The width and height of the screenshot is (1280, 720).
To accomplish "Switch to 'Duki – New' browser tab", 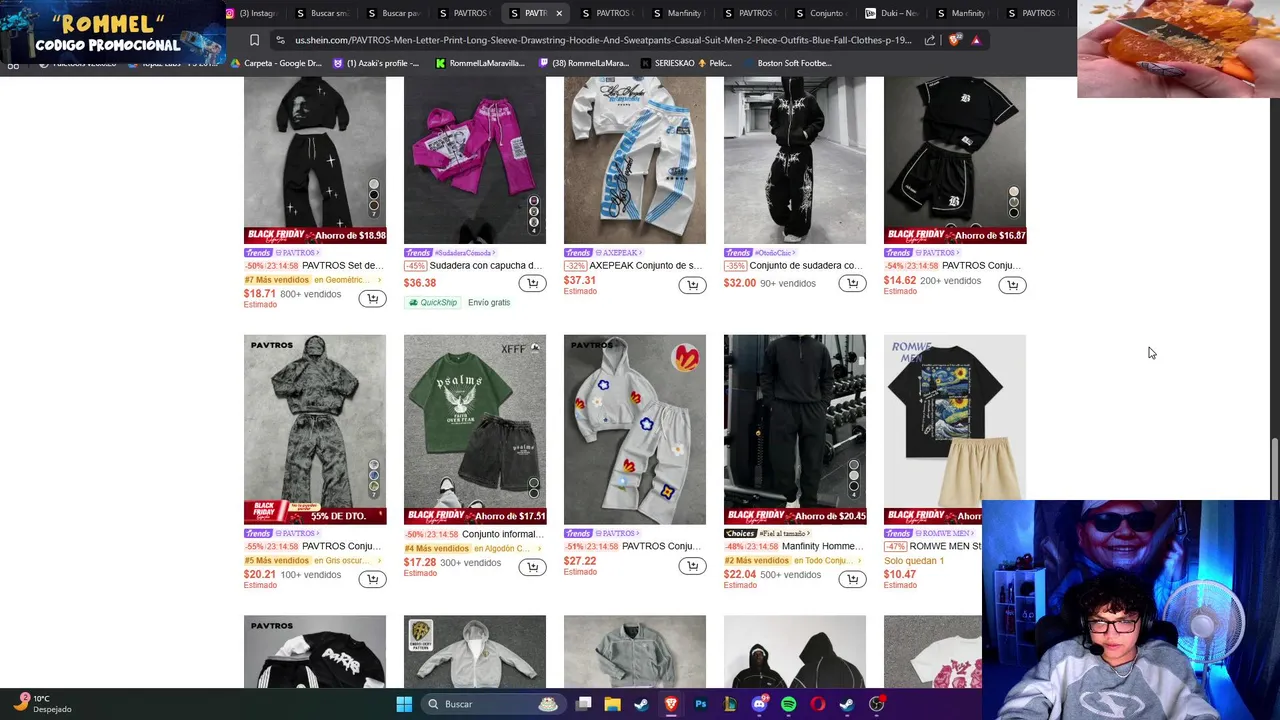I will (893, 13).
